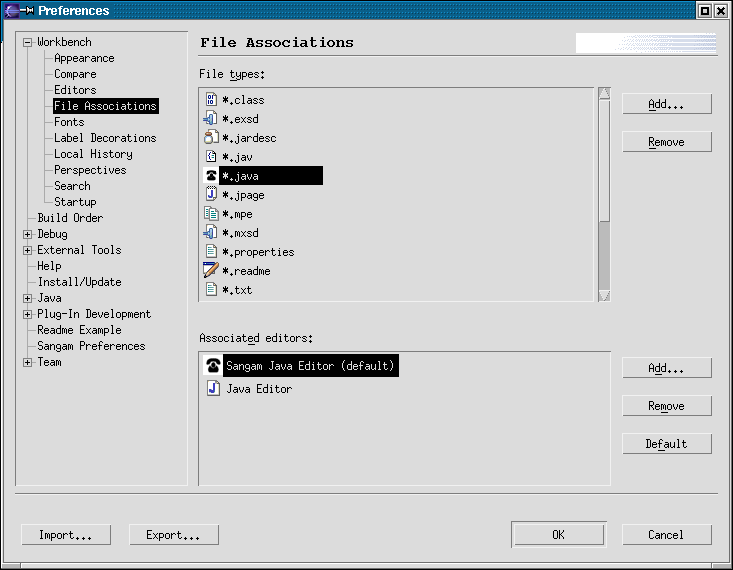
Task: Click the *.jardesc file icon
Action: 210,138
